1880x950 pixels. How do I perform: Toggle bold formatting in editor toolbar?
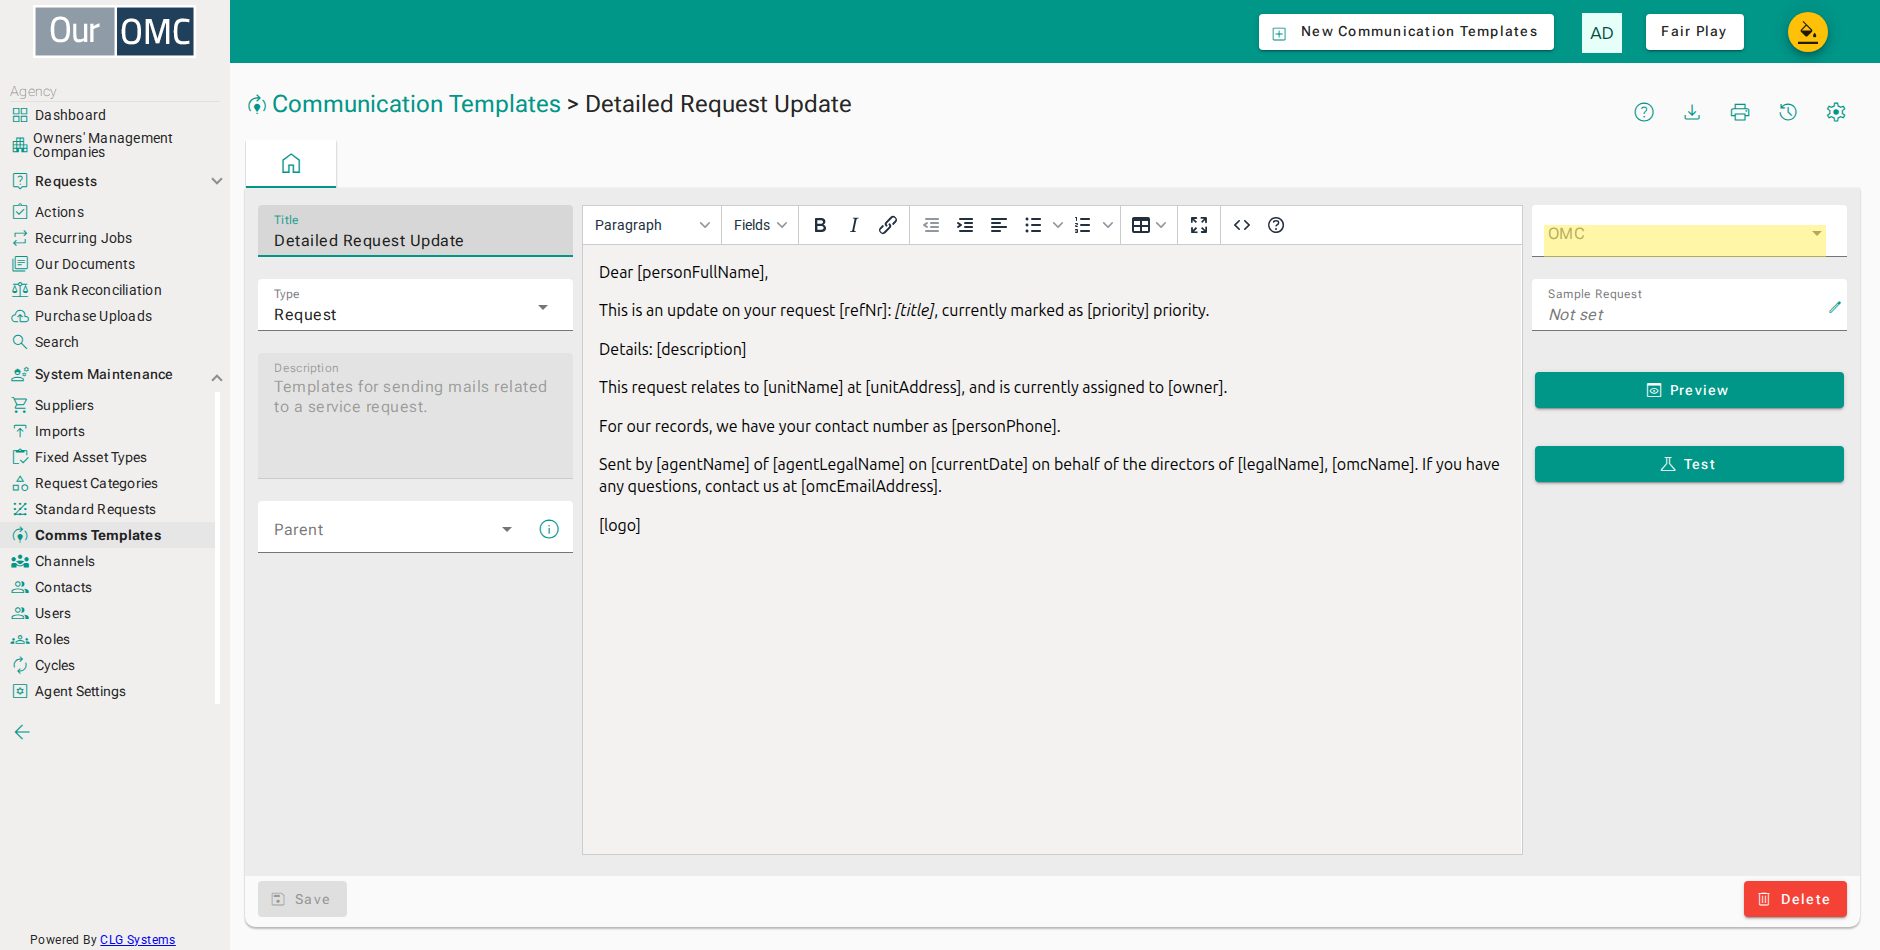pos(820,225)
